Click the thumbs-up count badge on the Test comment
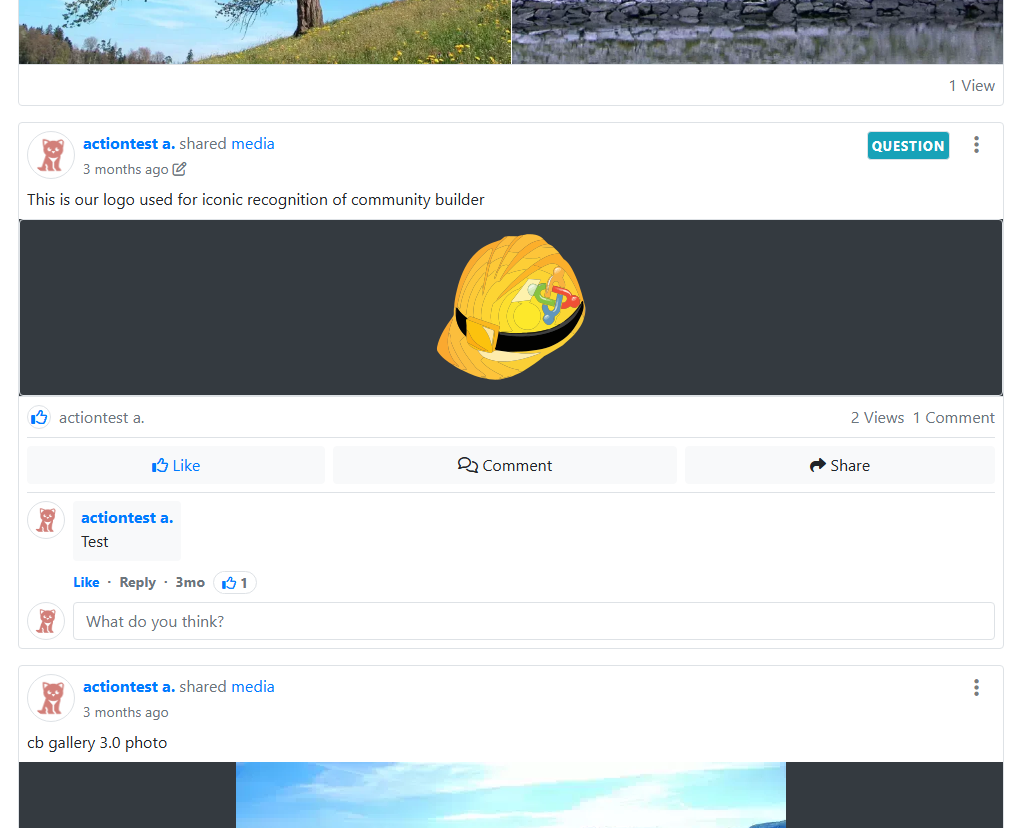 click(x=235, y=583)
